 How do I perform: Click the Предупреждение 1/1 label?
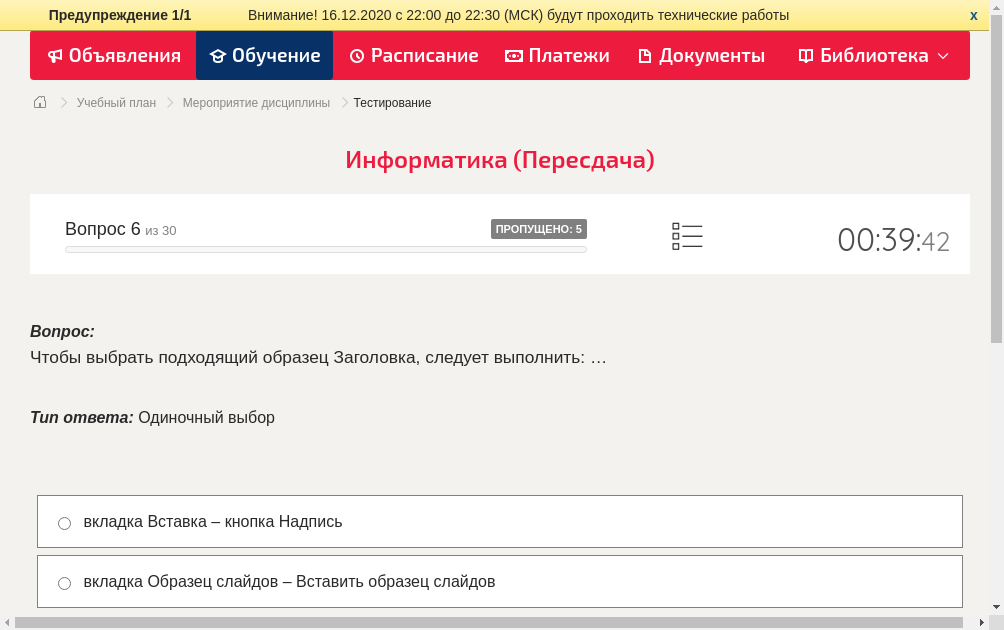pos(120,15)
